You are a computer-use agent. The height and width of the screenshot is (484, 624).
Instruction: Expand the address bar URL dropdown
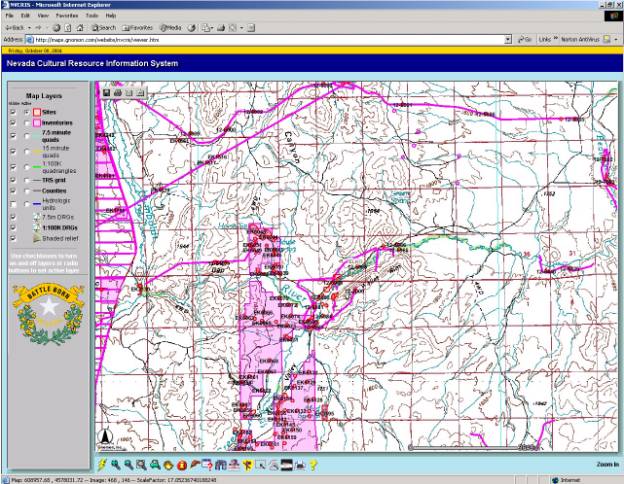(x=506, y=39)
